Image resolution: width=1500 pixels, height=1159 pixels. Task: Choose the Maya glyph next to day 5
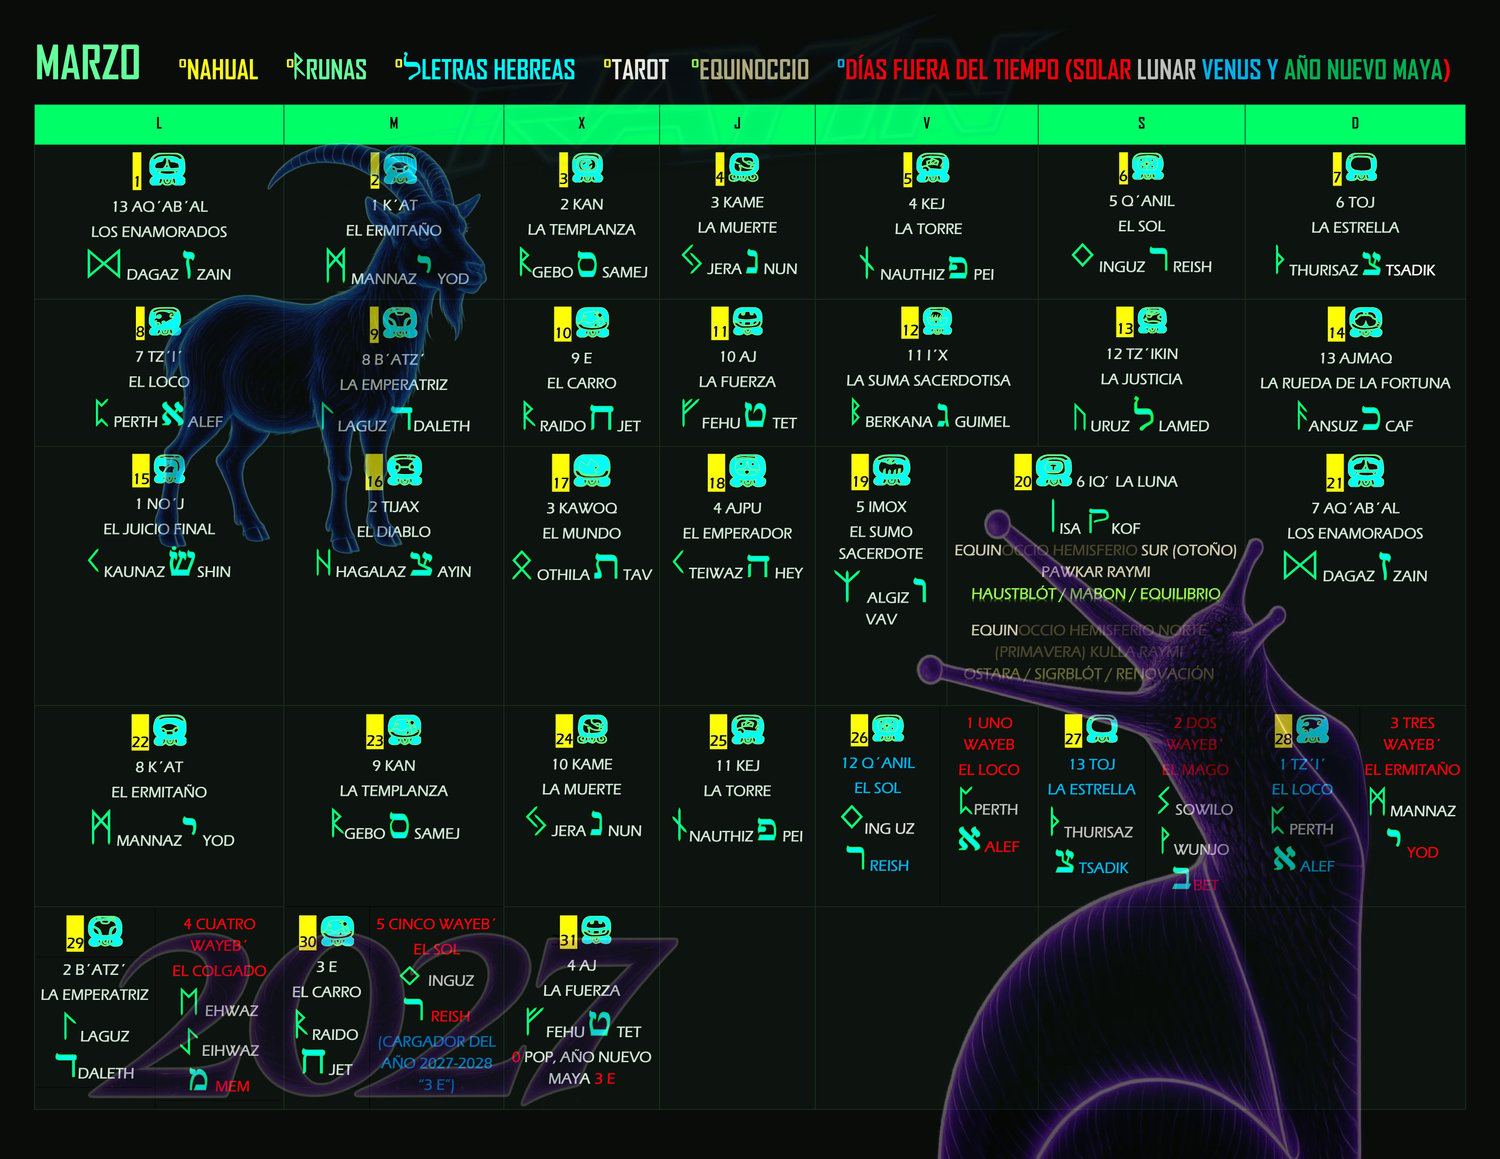932,167
